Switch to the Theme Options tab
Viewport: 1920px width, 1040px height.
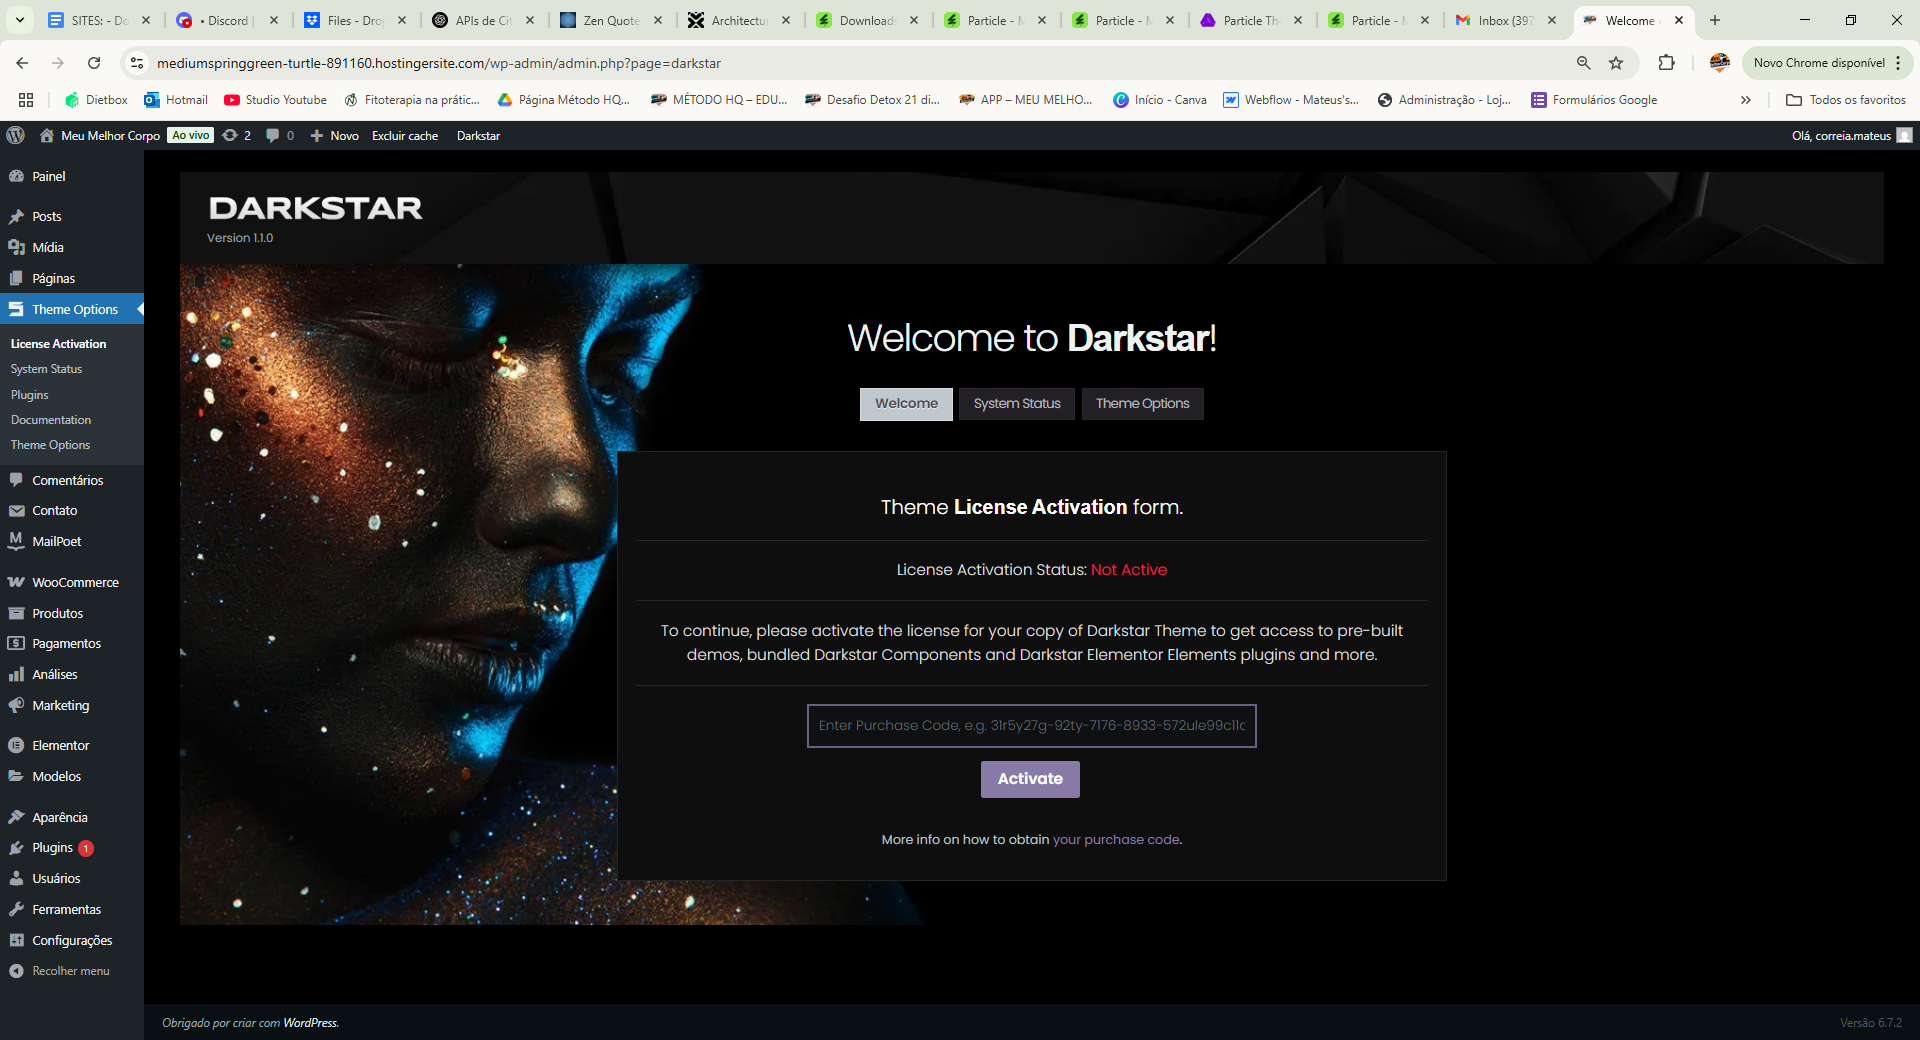point(1142,404)
